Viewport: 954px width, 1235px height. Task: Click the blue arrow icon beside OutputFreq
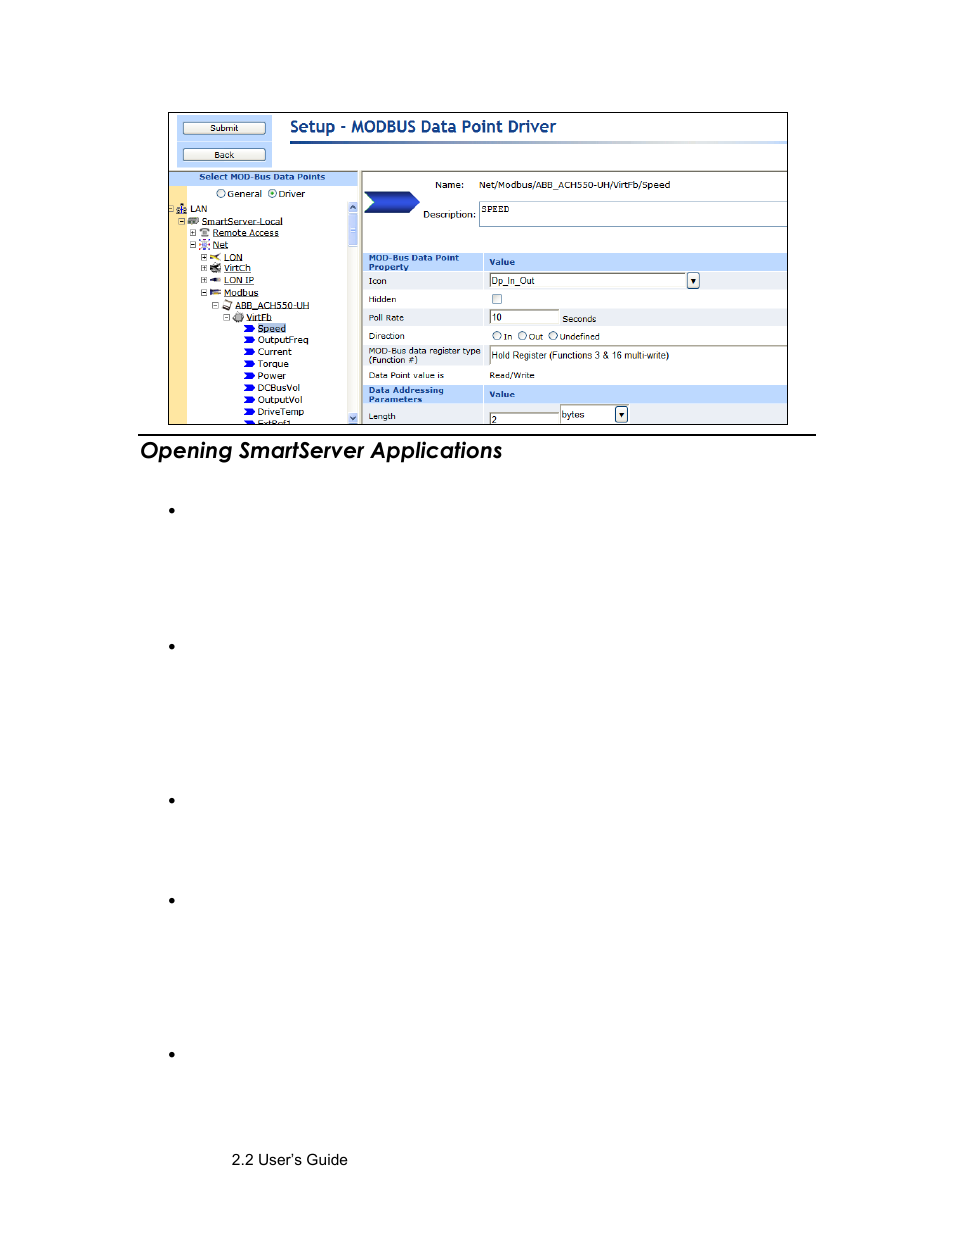(249, 340)
